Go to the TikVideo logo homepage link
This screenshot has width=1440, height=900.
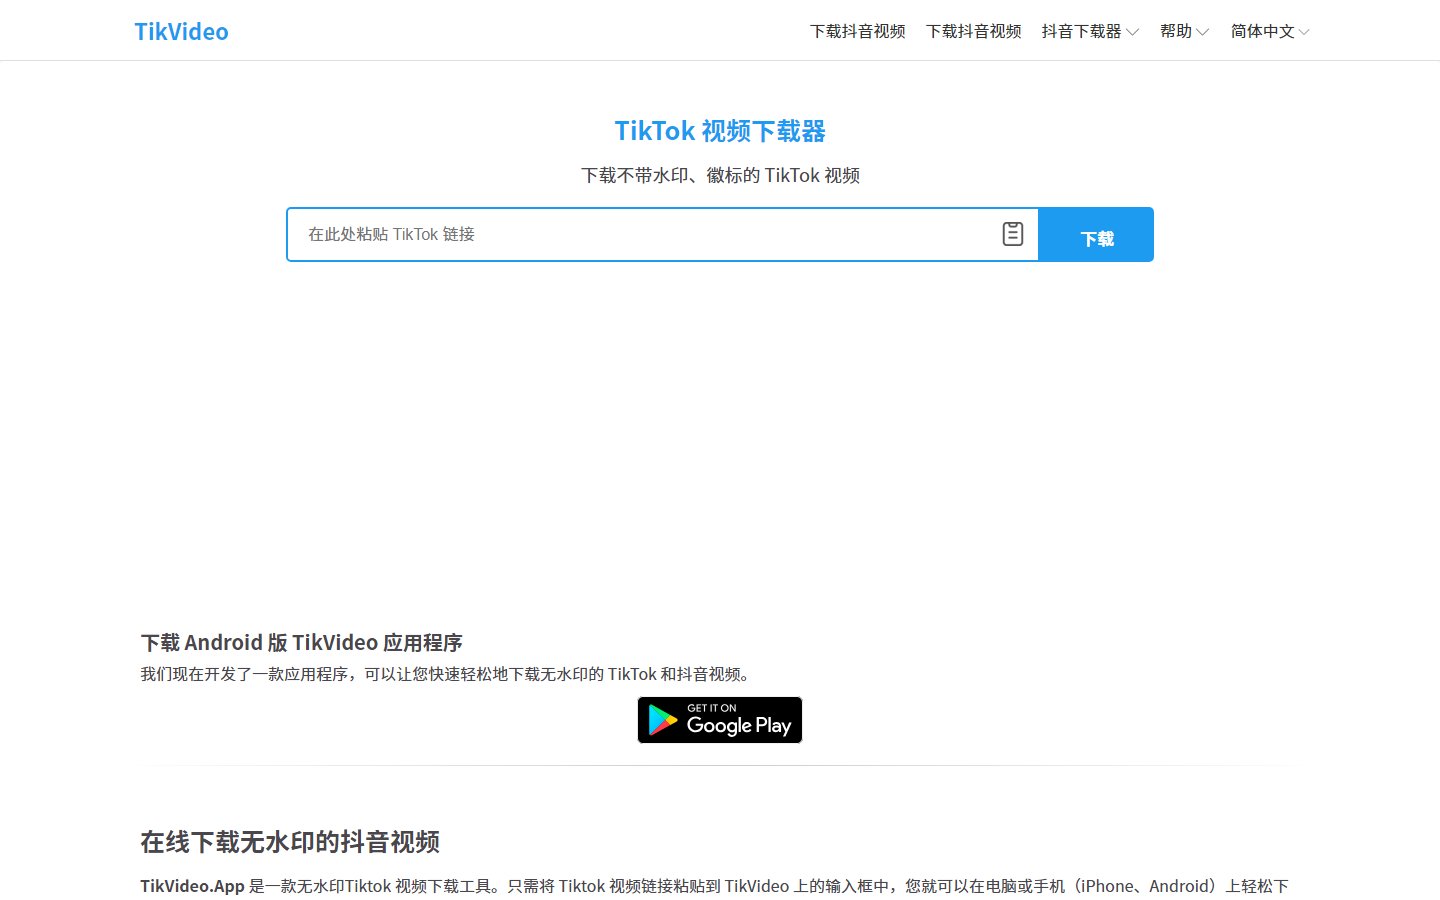pos(181,32)
